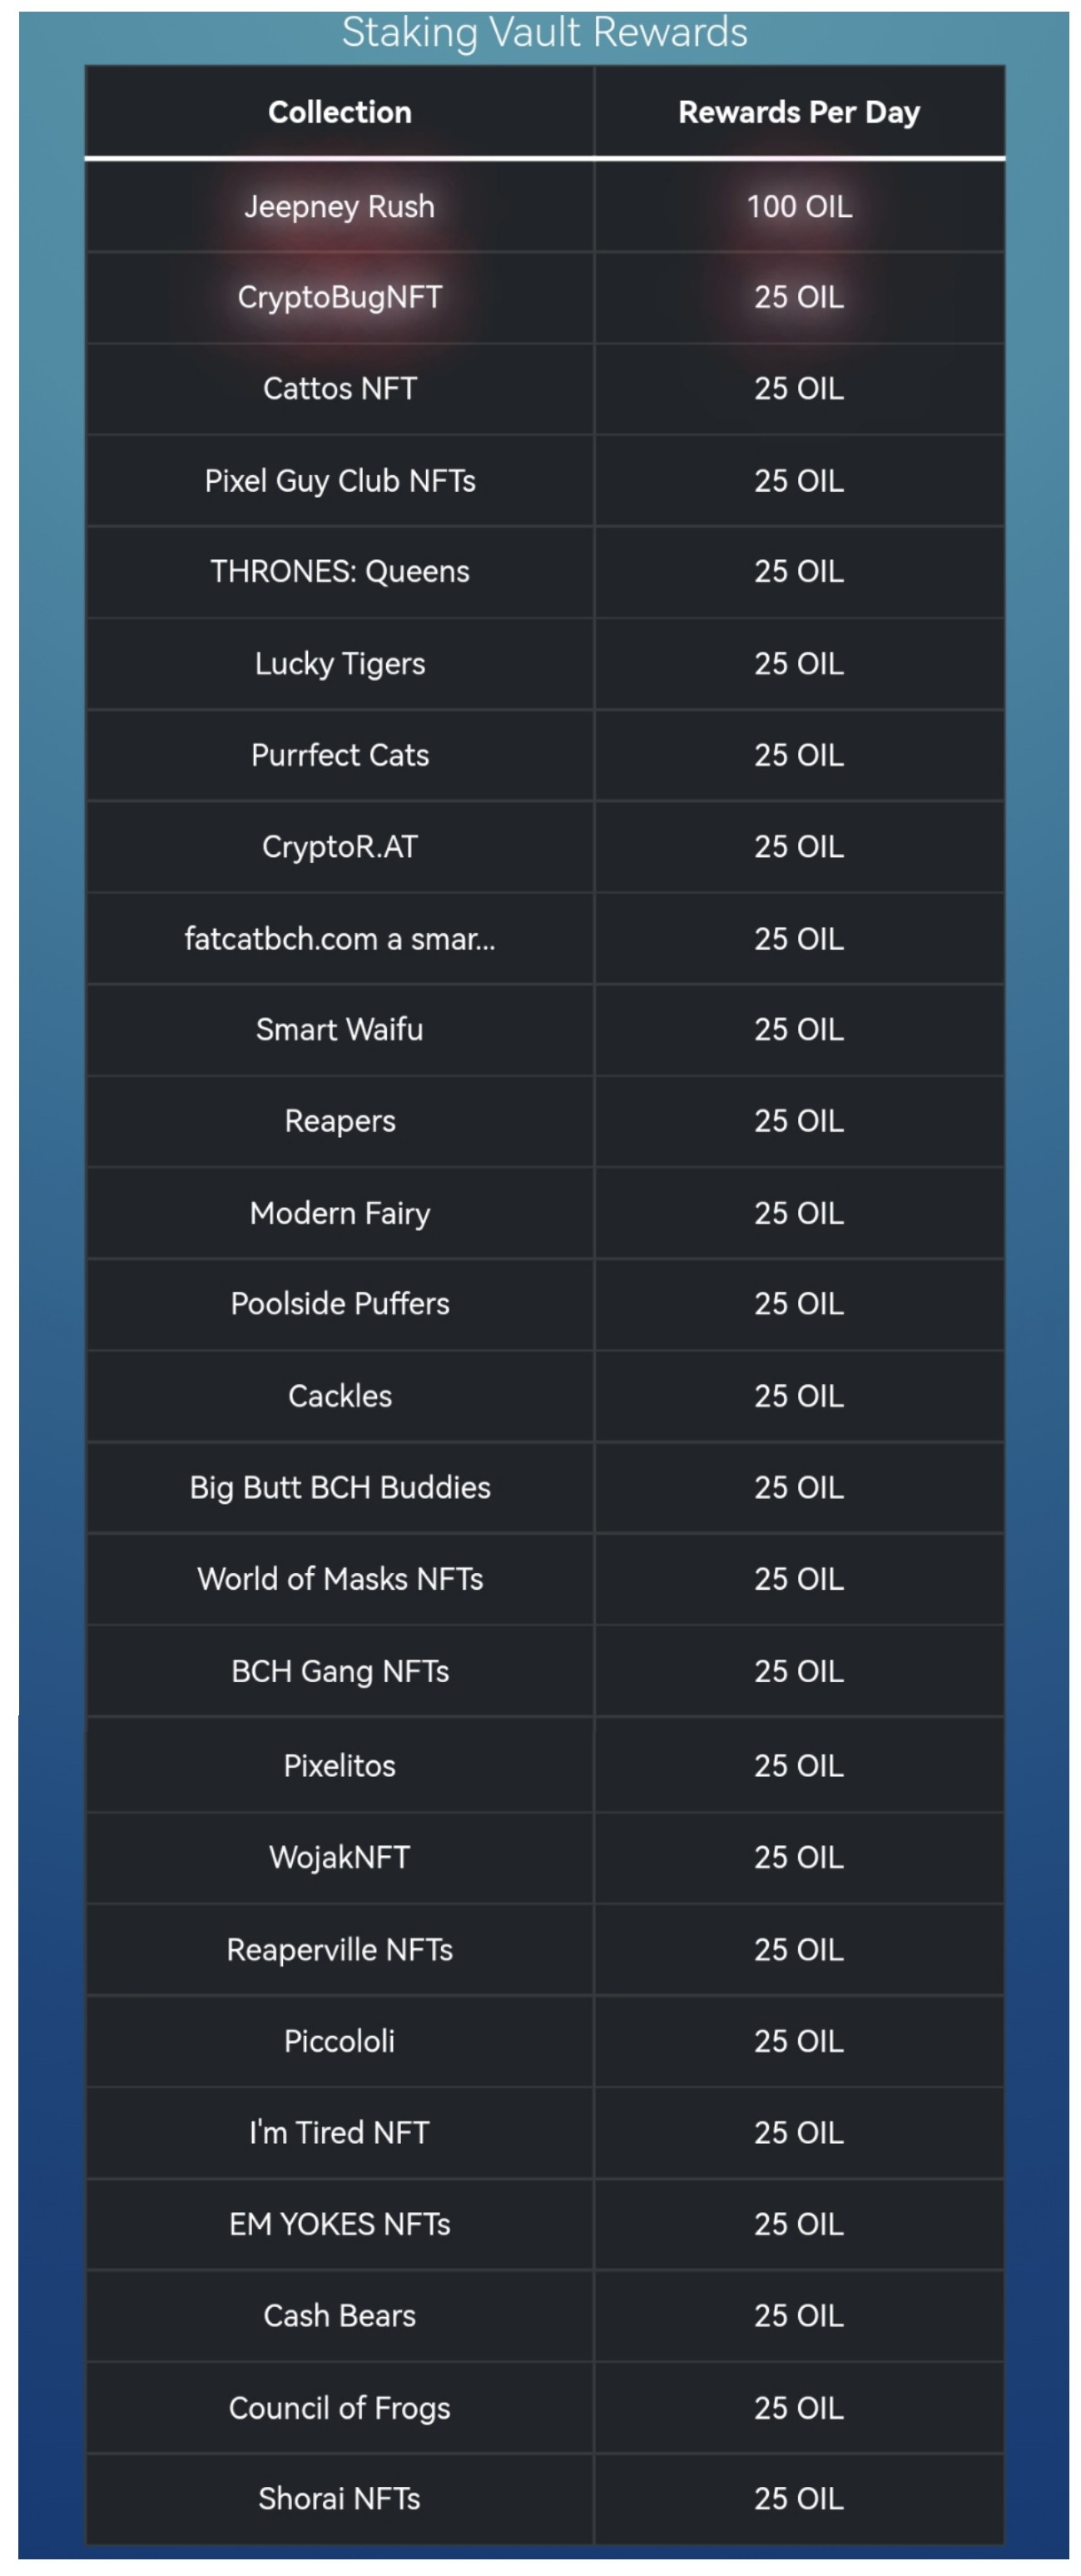Screen dimensions: 1081x2576
Task: Select the truncated fatcatbch.com collection
Action: tap(339, 938)
